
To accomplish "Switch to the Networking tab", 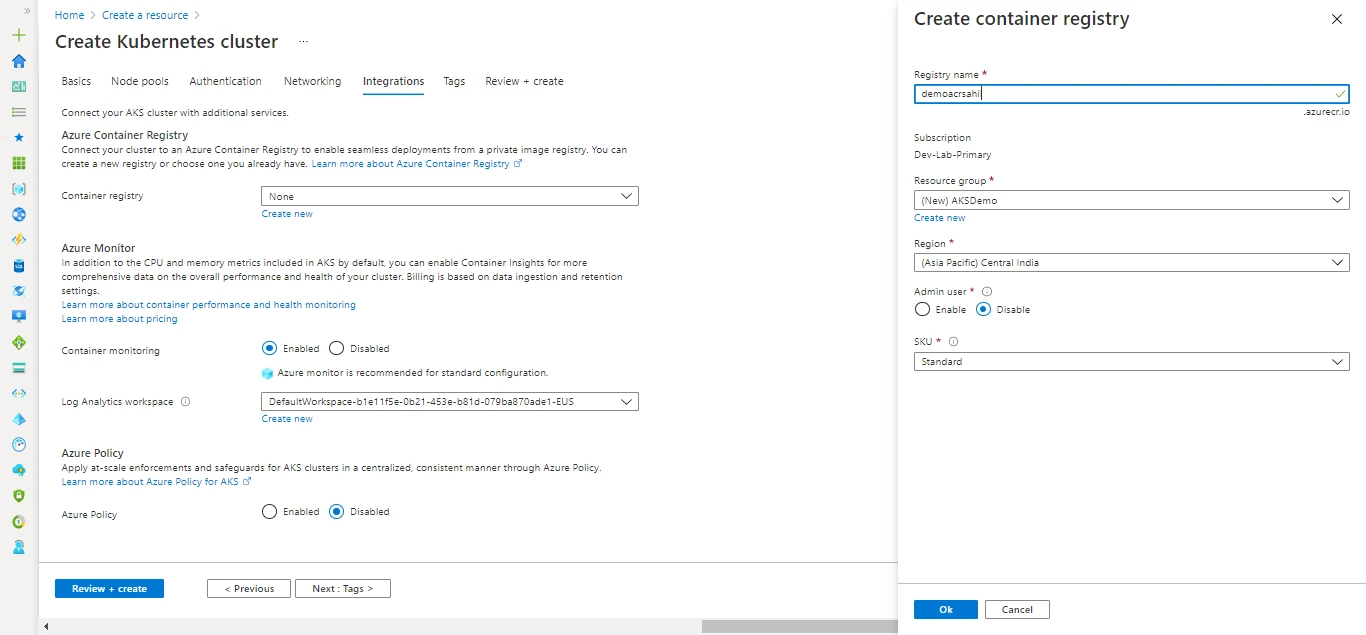I will [312, 81].
